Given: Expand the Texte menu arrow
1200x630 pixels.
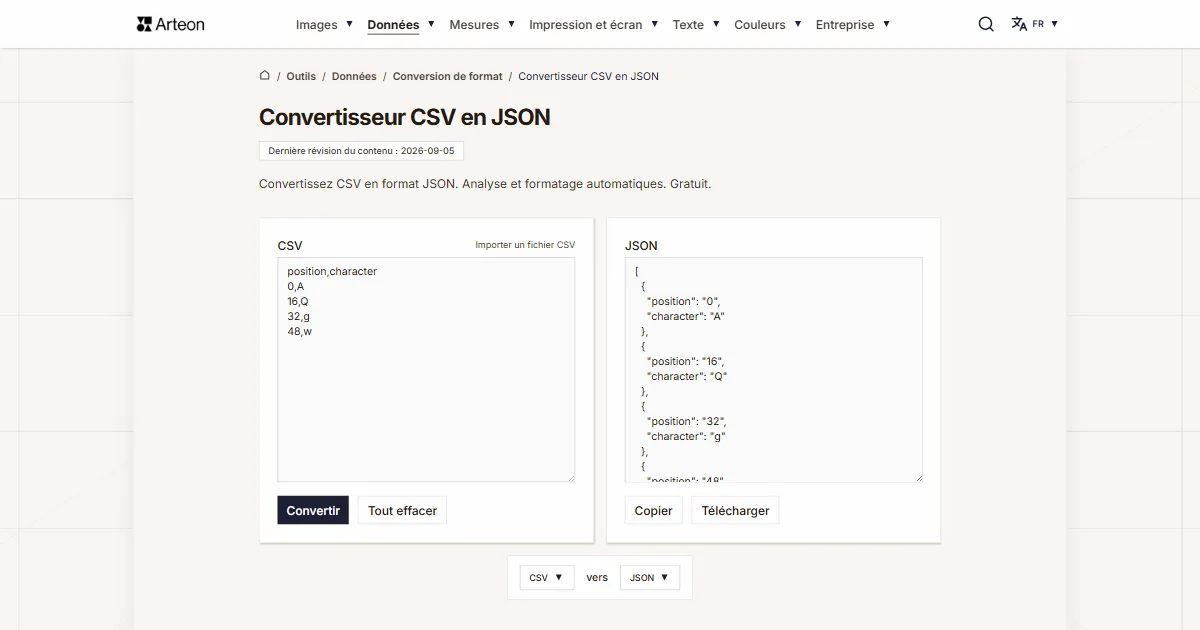Looking at the screenshot, I should pyautogui.click(x=716, y=24).
